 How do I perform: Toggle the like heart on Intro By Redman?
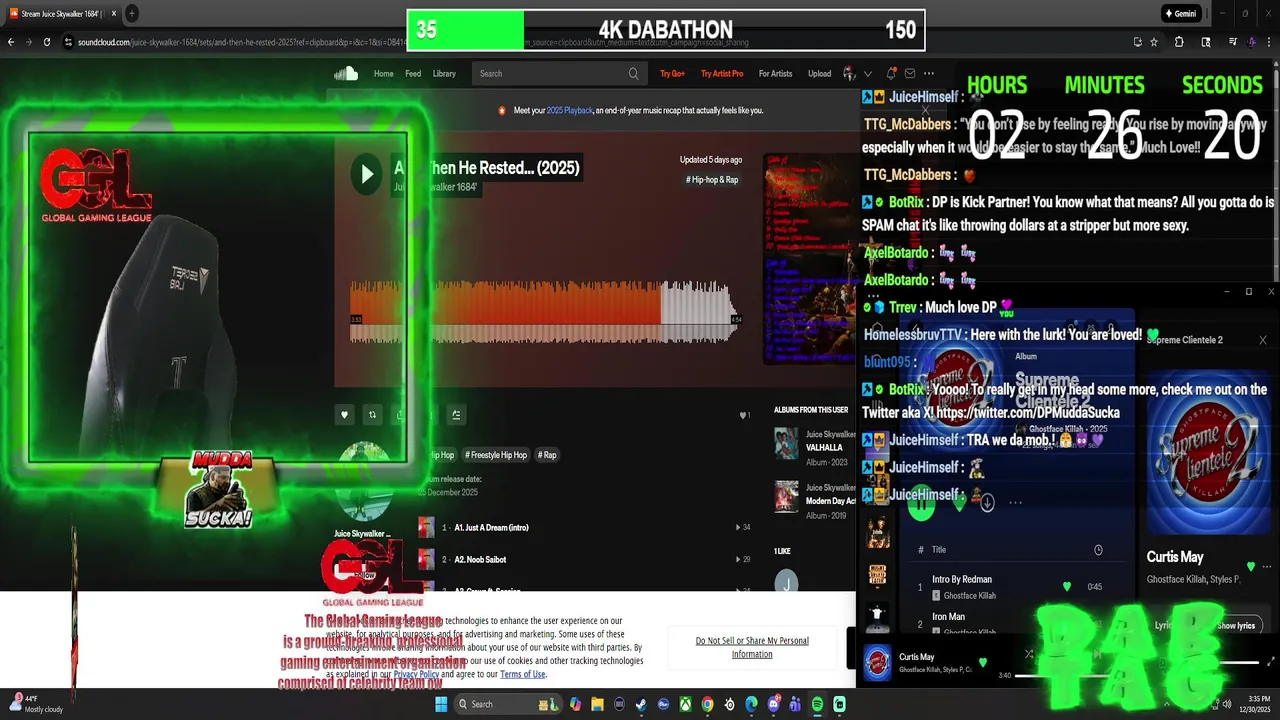pos(1067,587)
